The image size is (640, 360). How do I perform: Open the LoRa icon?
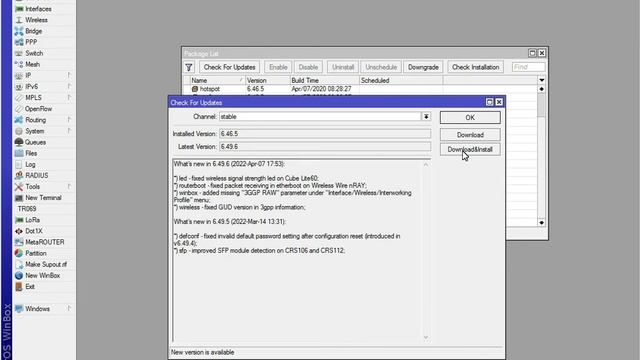point(19,220)
